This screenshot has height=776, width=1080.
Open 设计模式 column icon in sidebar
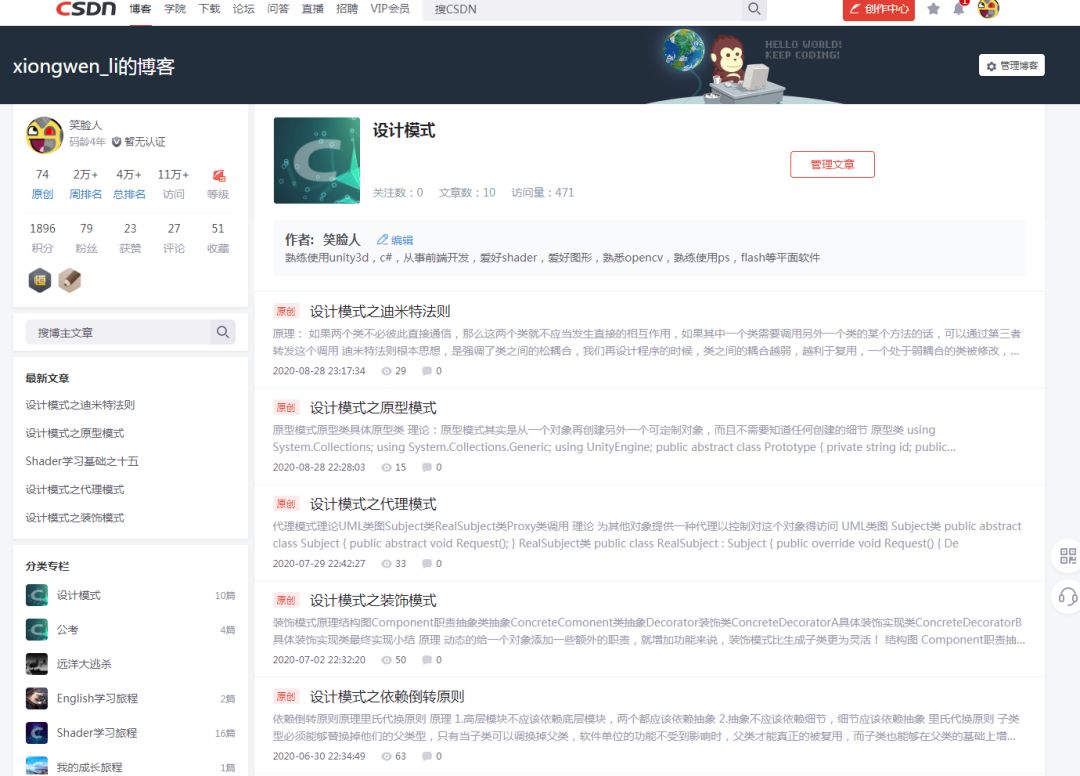[37, 595]
